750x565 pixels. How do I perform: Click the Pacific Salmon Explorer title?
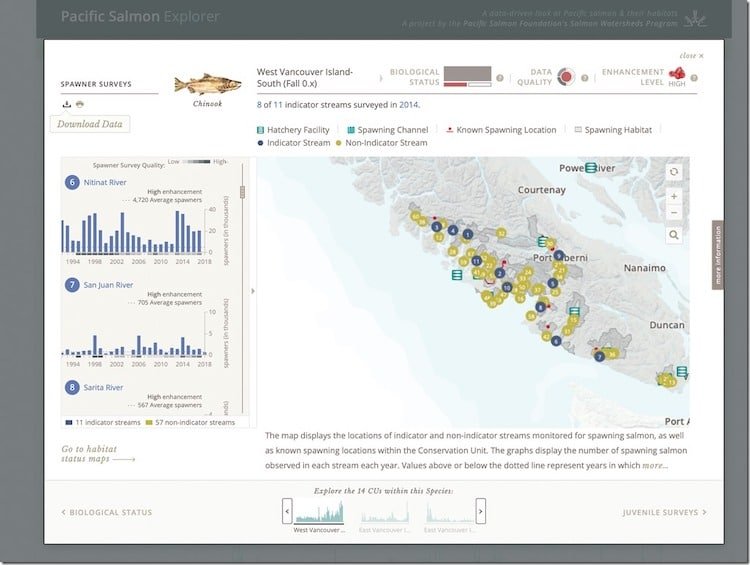[140, 16]
